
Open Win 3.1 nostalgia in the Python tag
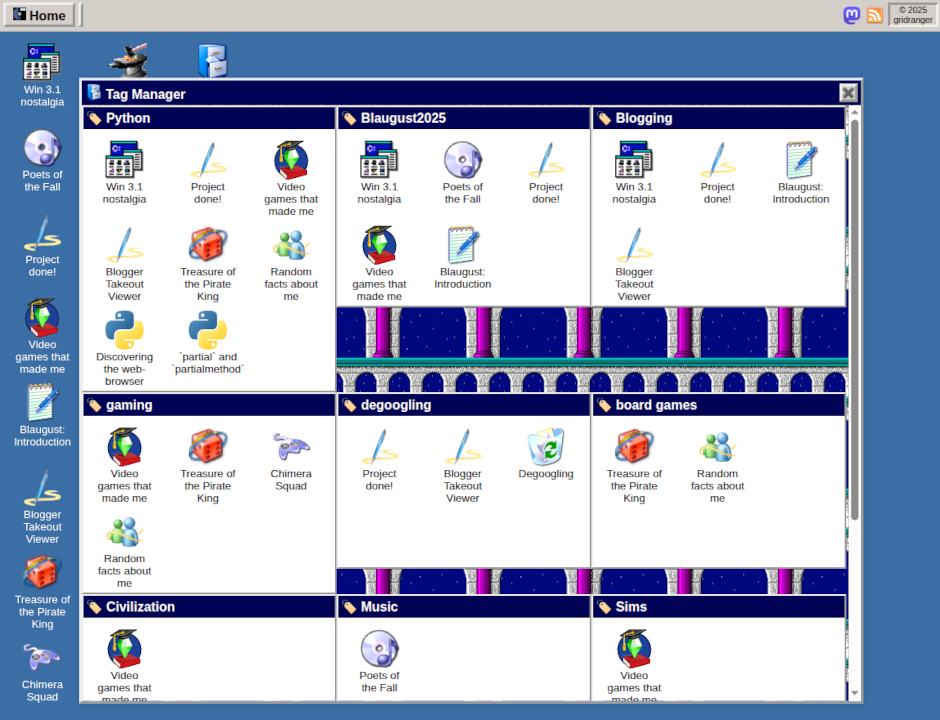pyautogui.click(x=124, y=173)
